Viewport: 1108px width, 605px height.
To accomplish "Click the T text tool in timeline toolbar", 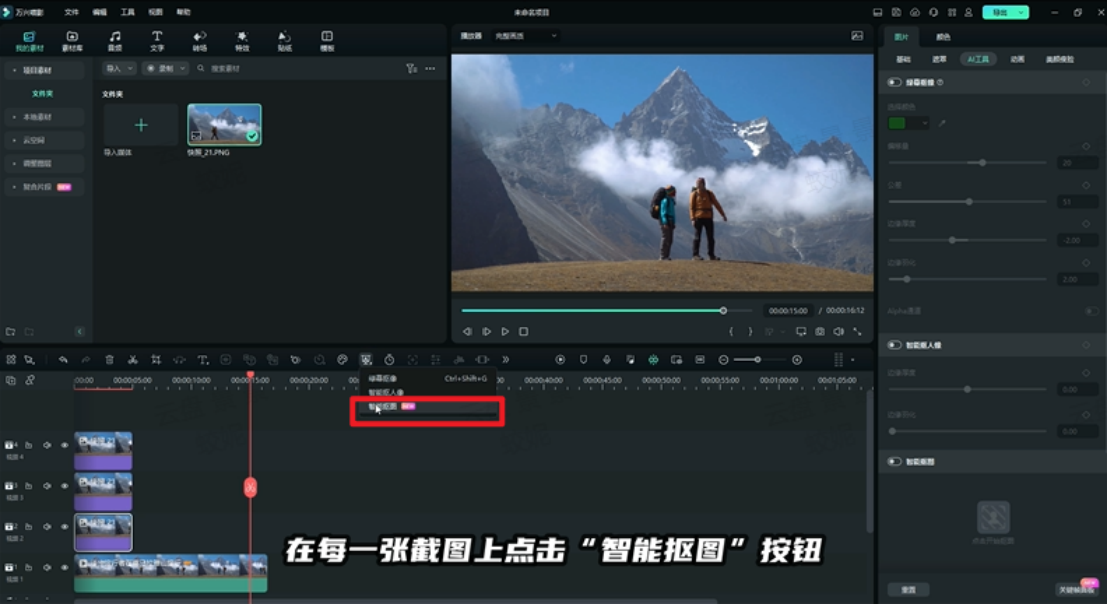I will tap(203, 360).
